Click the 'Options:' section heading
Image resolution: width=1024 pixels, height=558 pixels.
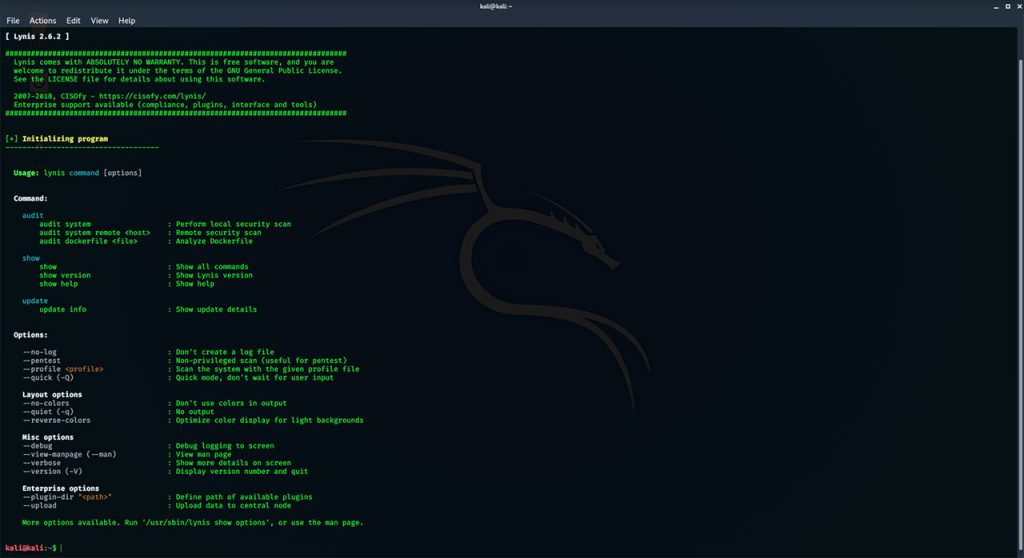31,335
